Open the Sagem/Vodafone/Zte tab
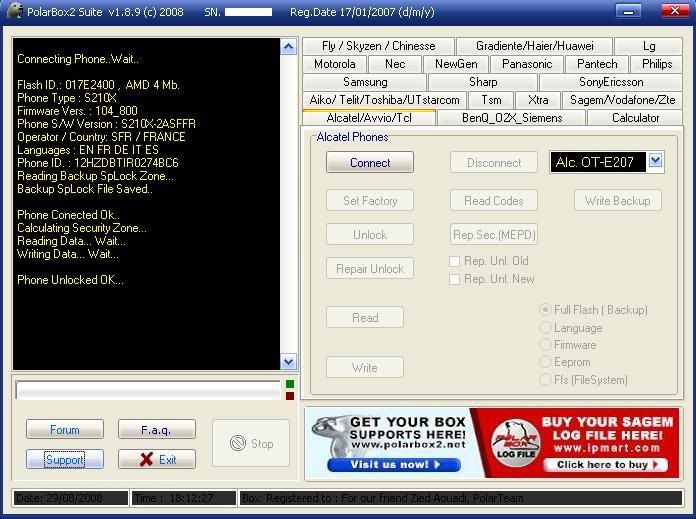696x519 pixels. pyautogui.click(x=622, y=100)
